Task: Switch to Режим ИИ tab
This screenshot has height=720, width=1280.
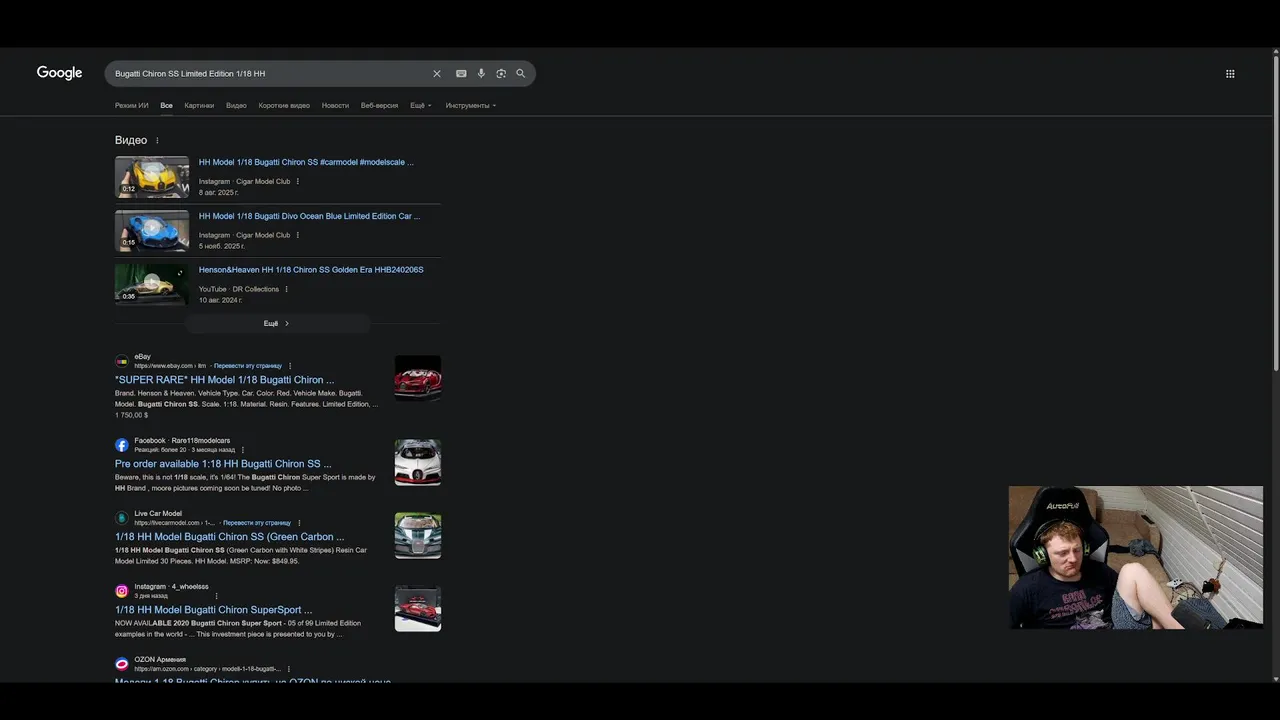Action: (132, 105)
